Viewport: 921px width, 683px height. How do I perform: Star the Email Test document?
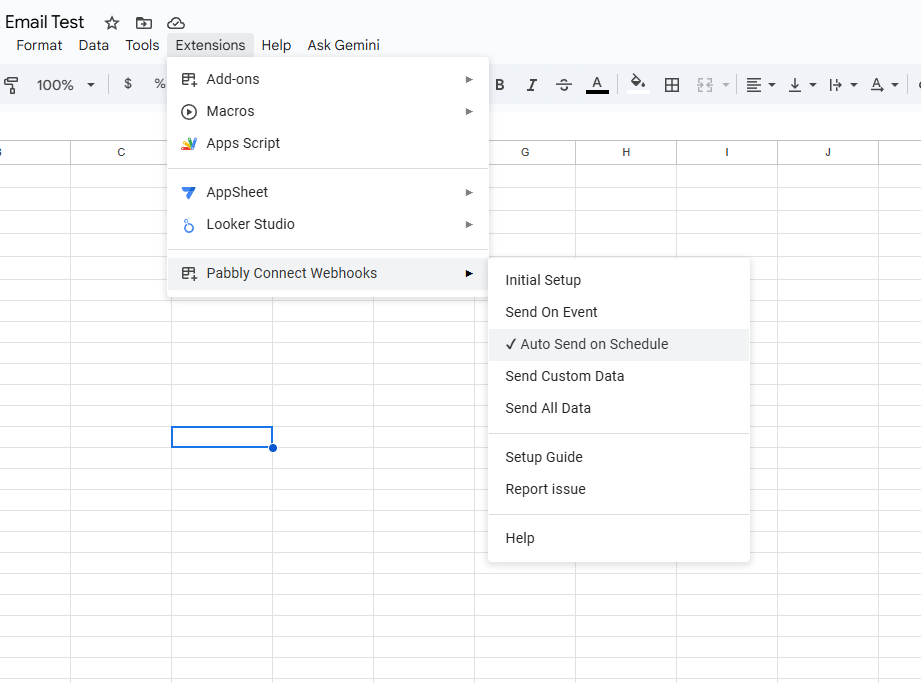click(x=112, y=23)
